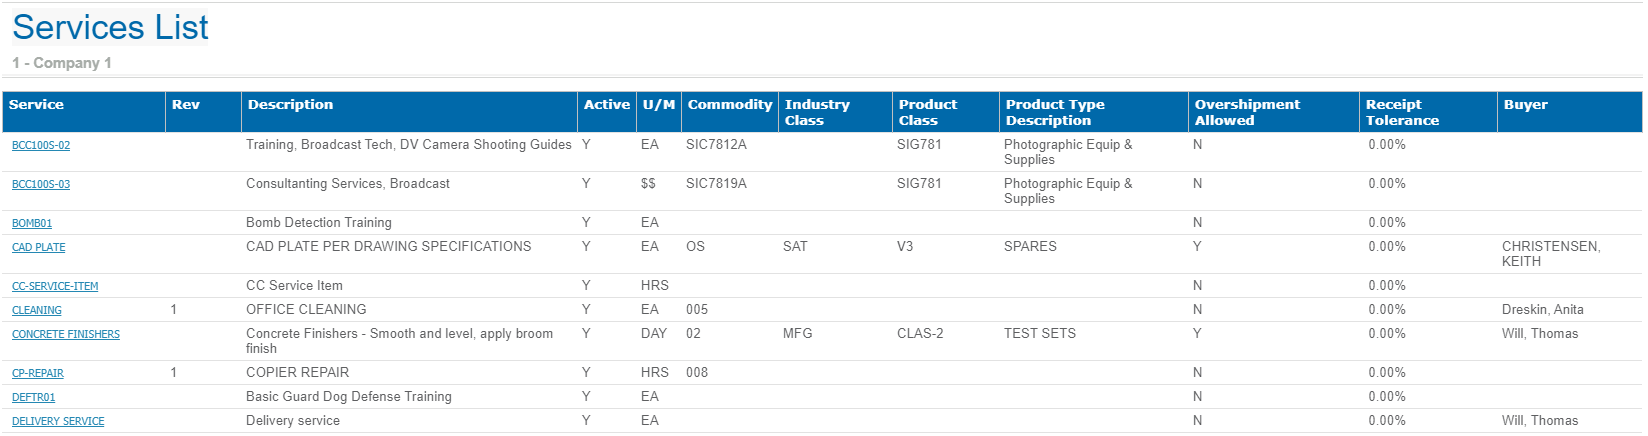The width and height of the screenshot is (1648, 436).
Task: Click the CONCRETE FINISHERS link
Action: pyautogui.click(x=66, y=335)
